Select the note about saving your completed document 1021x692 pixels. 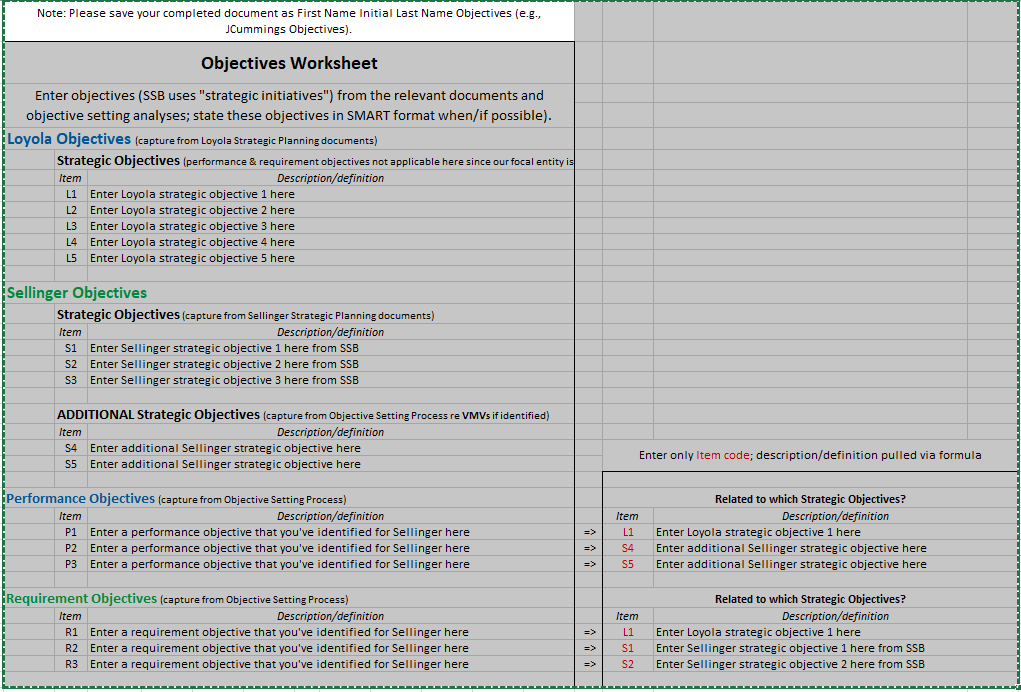pos(289,21)
